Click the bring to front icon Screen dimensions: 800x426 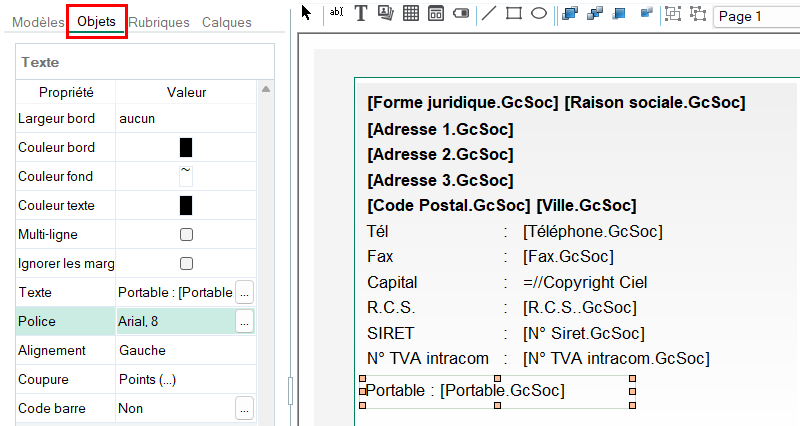point(569,13)
